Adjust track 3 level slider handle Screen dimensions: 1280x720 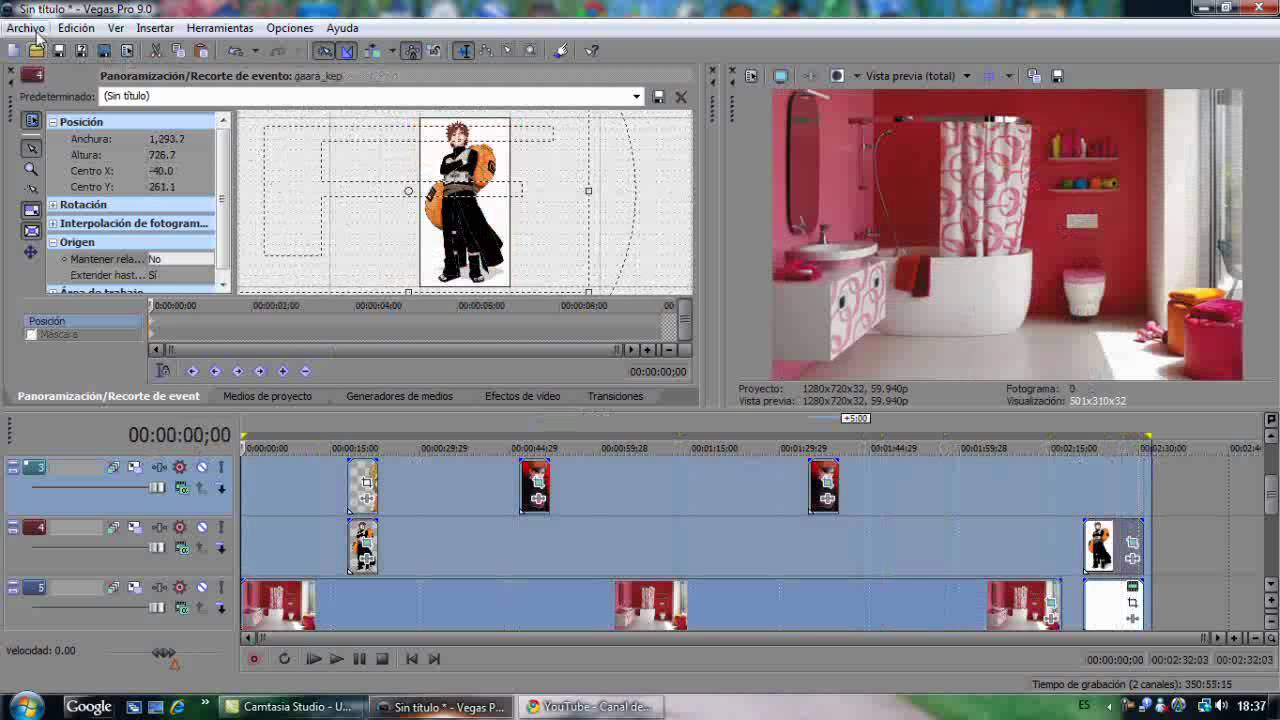coord(157,488)
